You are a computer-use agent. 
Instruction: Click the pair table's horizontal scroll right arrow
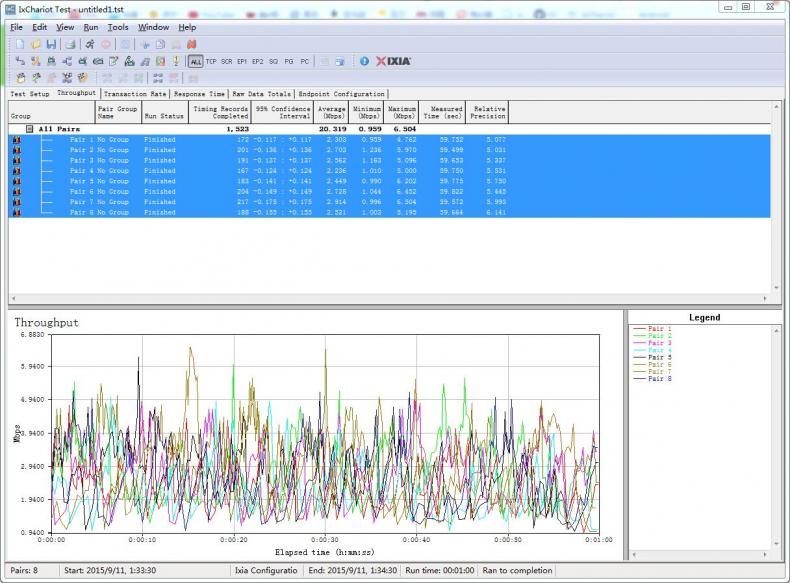[765, 298]
